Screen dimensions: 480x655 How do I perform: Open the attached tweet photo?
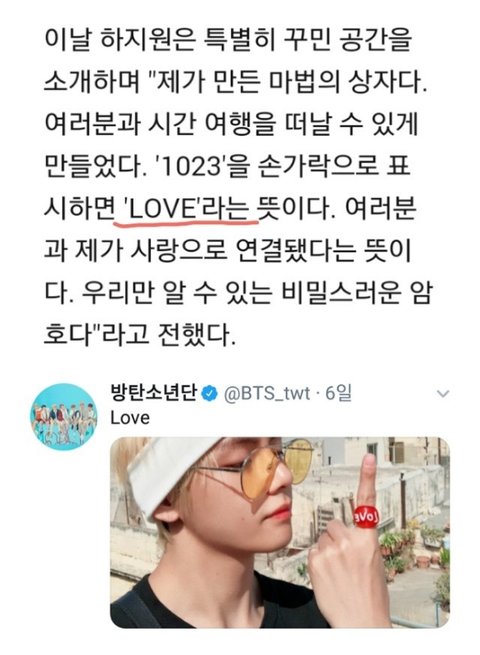pyautogui.click(x=280, y=532)
